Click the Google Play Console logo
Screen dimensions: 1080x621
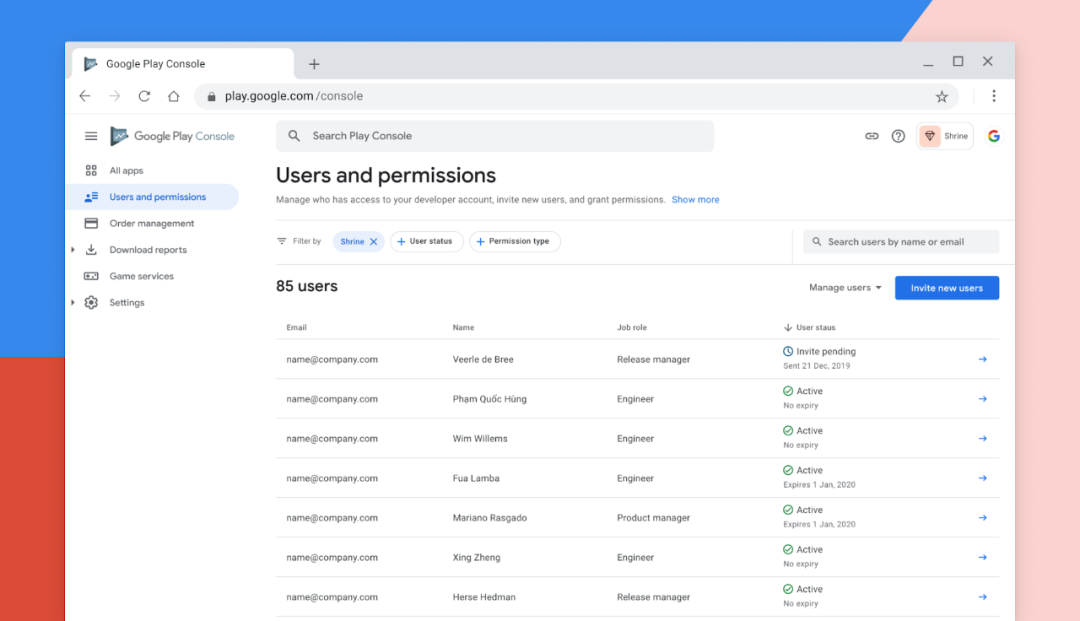(x=170, y=135)
